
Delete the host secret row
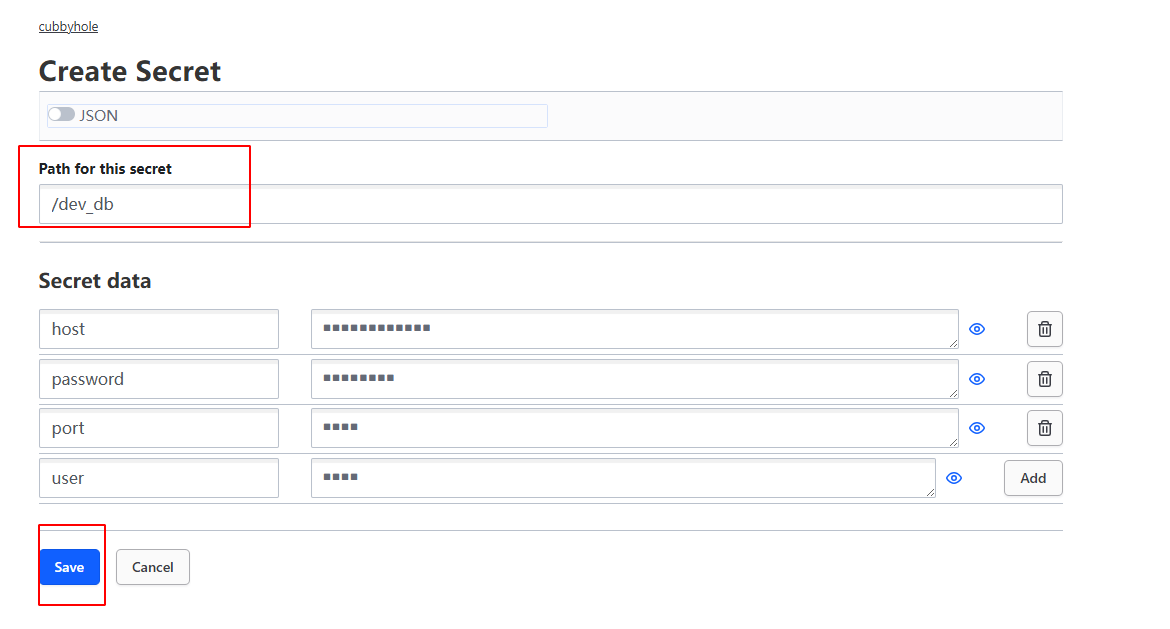[x=1044, y=329]
